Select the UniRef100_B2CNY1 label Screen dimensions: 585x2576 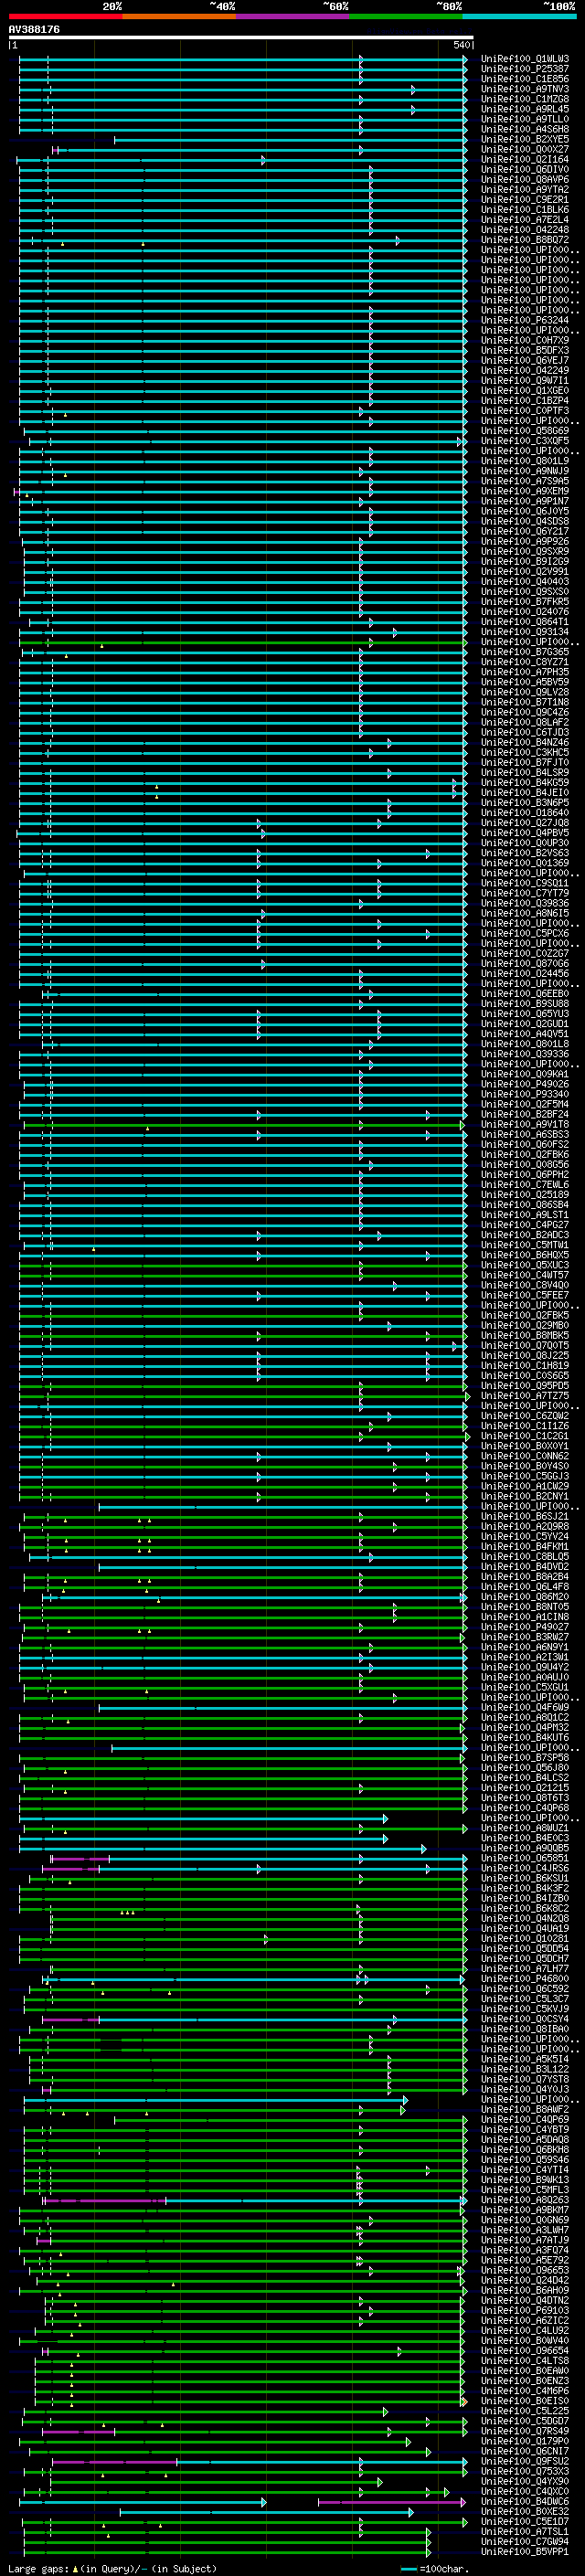point(525,1496)
